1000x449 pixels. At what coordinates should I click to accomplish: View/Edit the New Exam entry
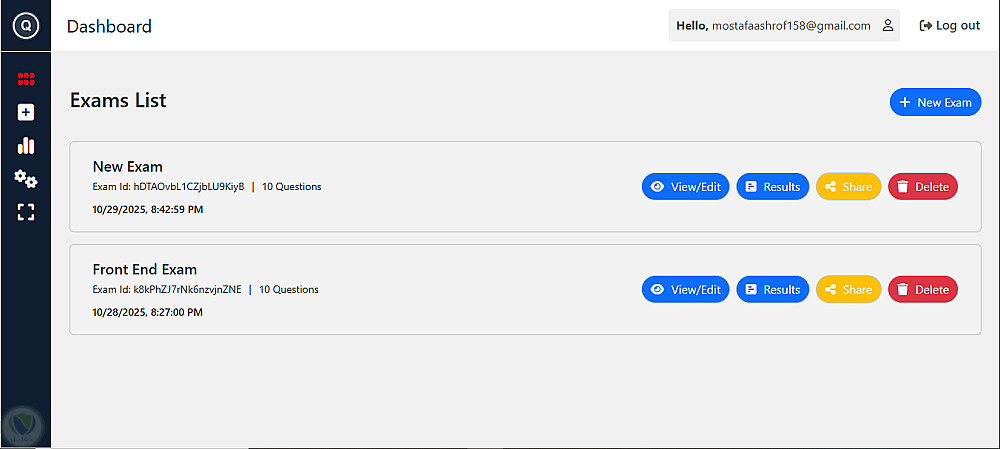pos(685,187)
